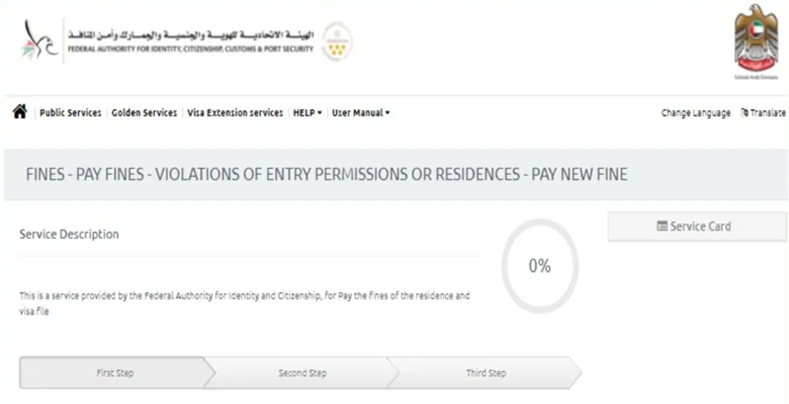Select the Second Step tab

point(302,373)
